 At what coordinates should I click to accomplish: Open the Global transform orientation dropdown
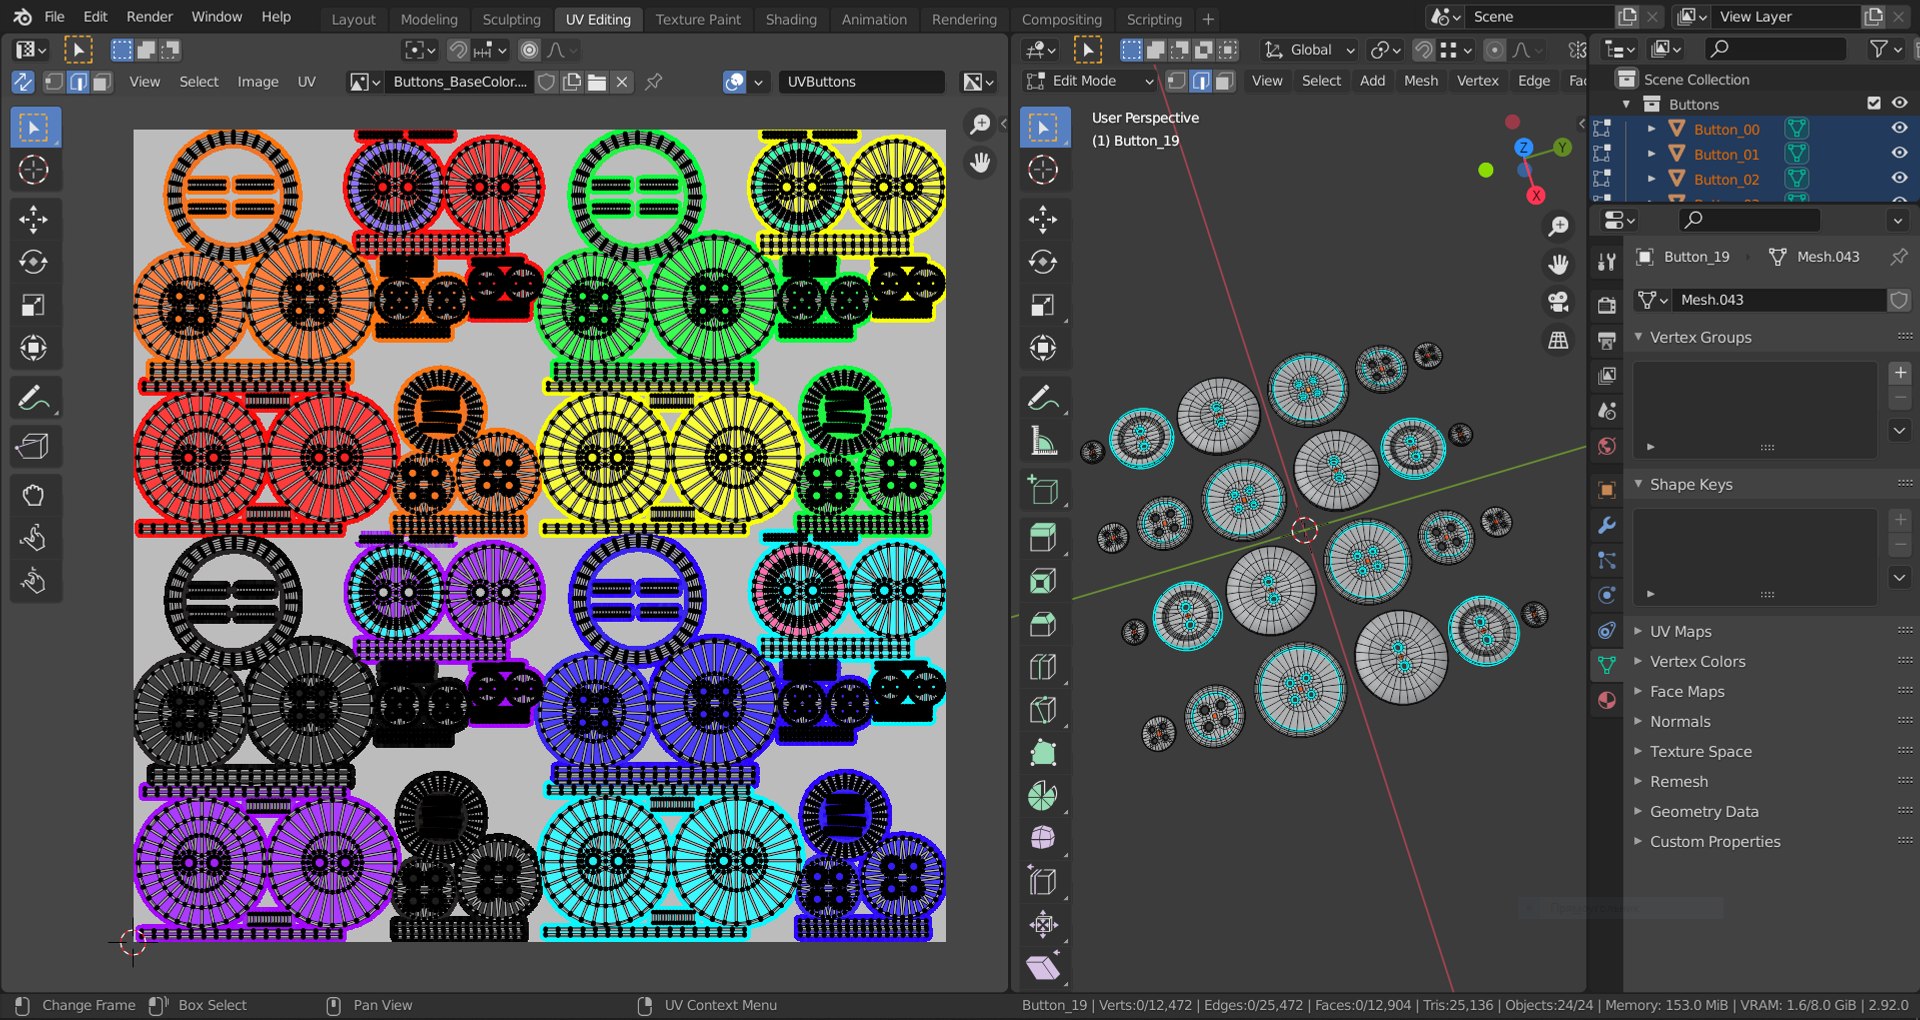(x=1308, y=50)
